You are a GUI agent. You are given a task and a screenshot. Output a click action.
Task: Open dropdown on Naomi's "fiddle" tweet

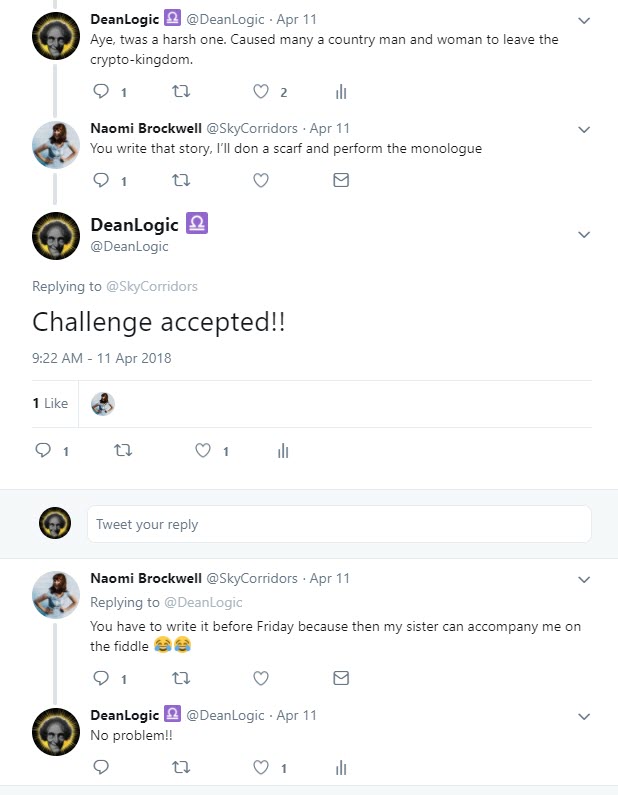pyautogui.click(x=585, y=579)
